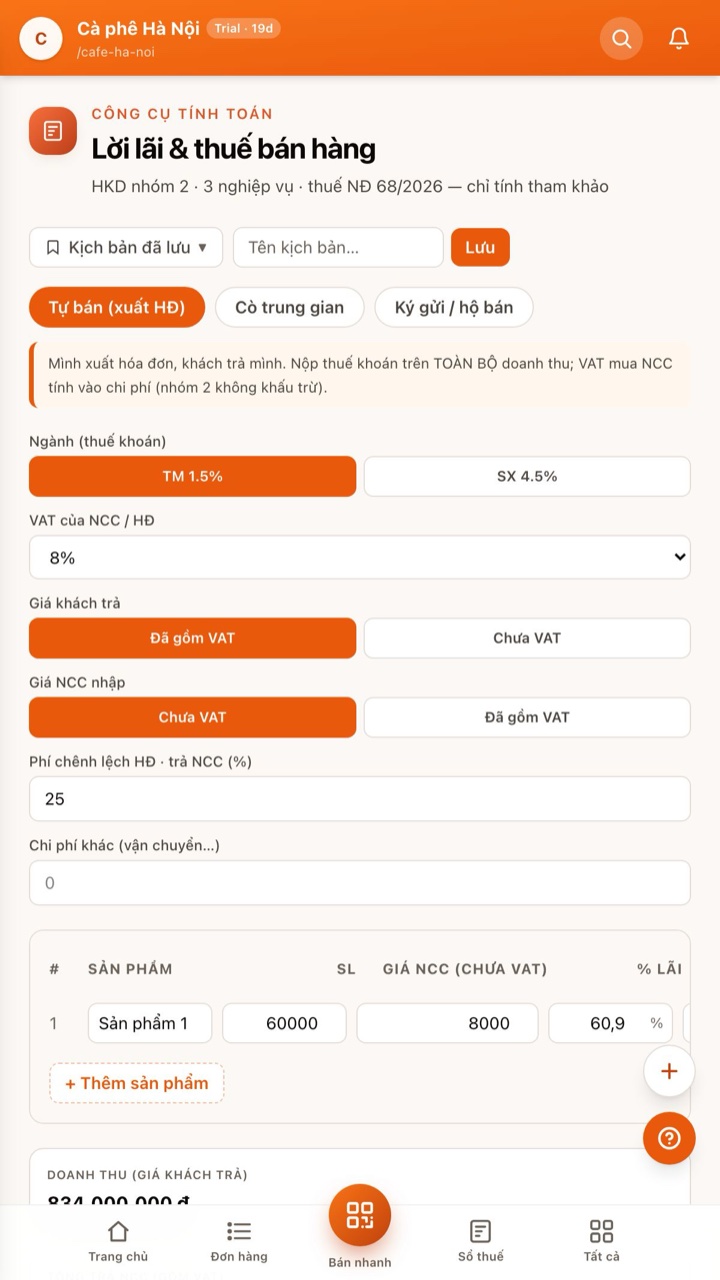Select SX 4.5% tax rate
The height and width of the screenshot is (1280, 720).
tap(527, 476)
